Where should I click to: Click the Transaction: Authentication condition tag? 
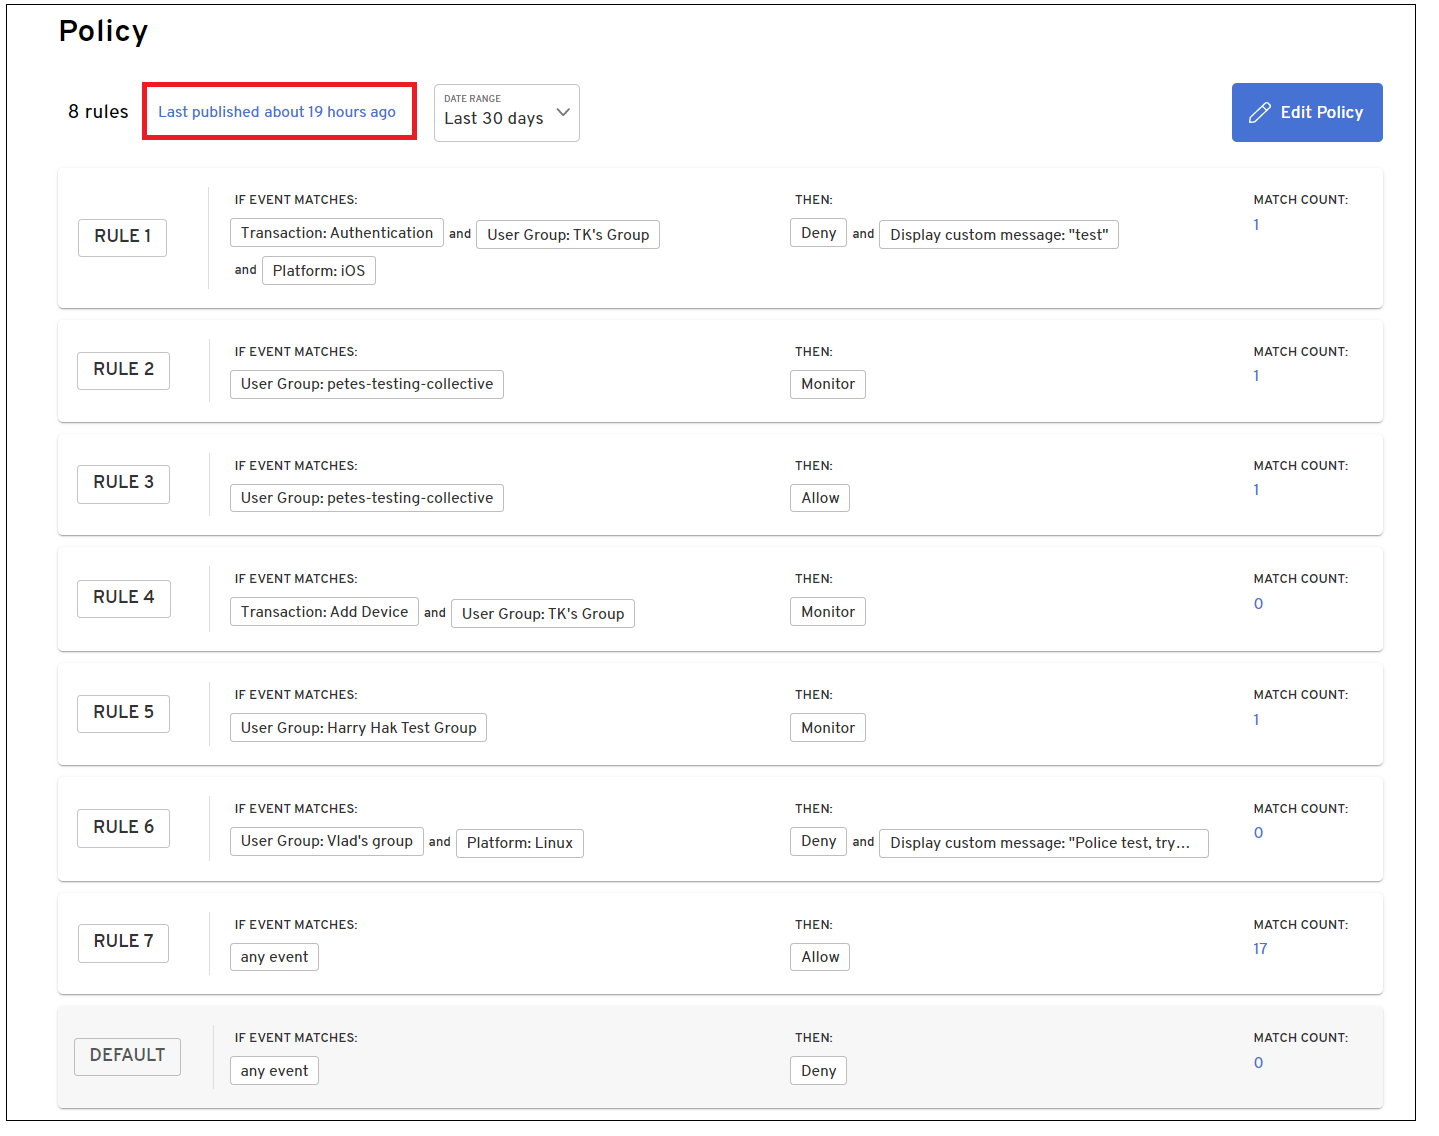click(x=336, y=233)
